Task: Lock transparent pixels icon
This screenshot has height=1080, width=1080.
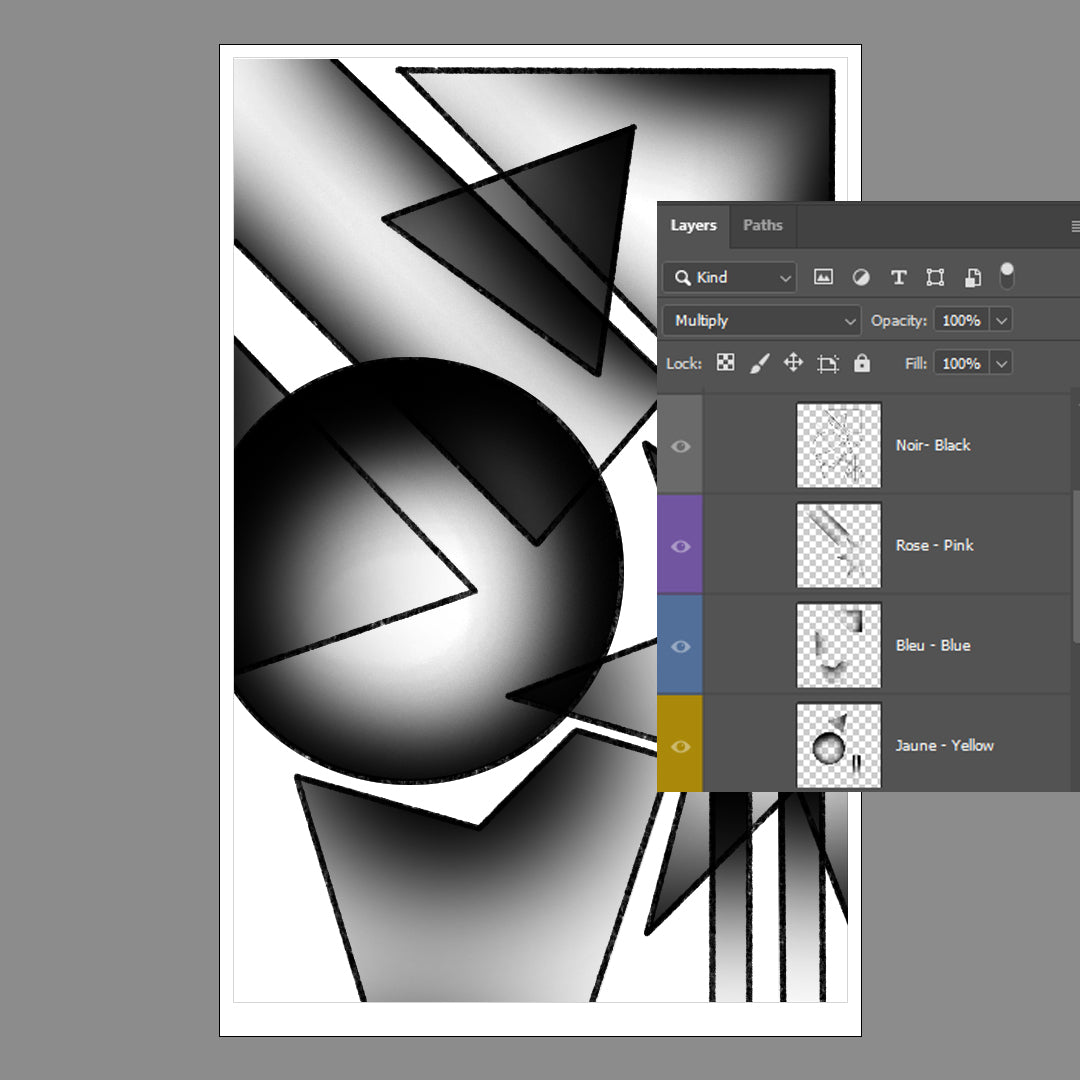Action: pos(726,363)
